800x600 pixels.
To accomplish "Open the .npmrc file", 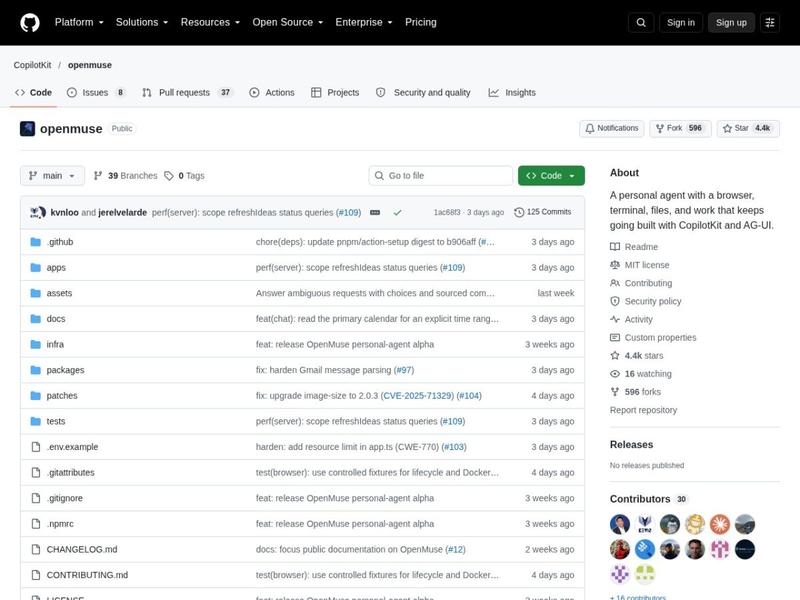I will [60, 523].
